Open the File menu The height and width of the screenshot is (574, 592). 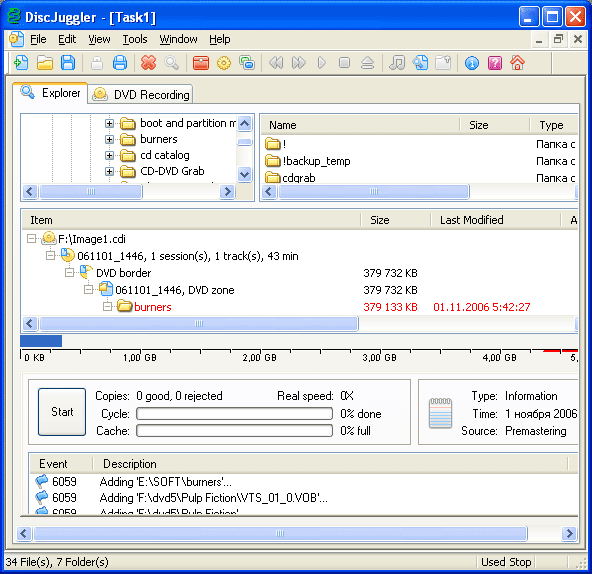38,39
